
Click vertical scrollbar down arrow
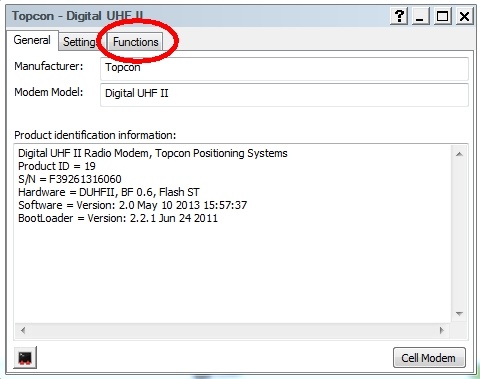459,314
